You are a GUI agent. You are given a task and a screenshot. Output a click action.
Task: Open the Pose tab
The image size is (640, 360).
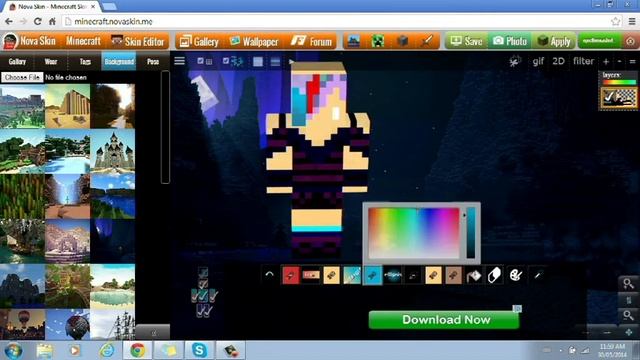coord(153,62)
